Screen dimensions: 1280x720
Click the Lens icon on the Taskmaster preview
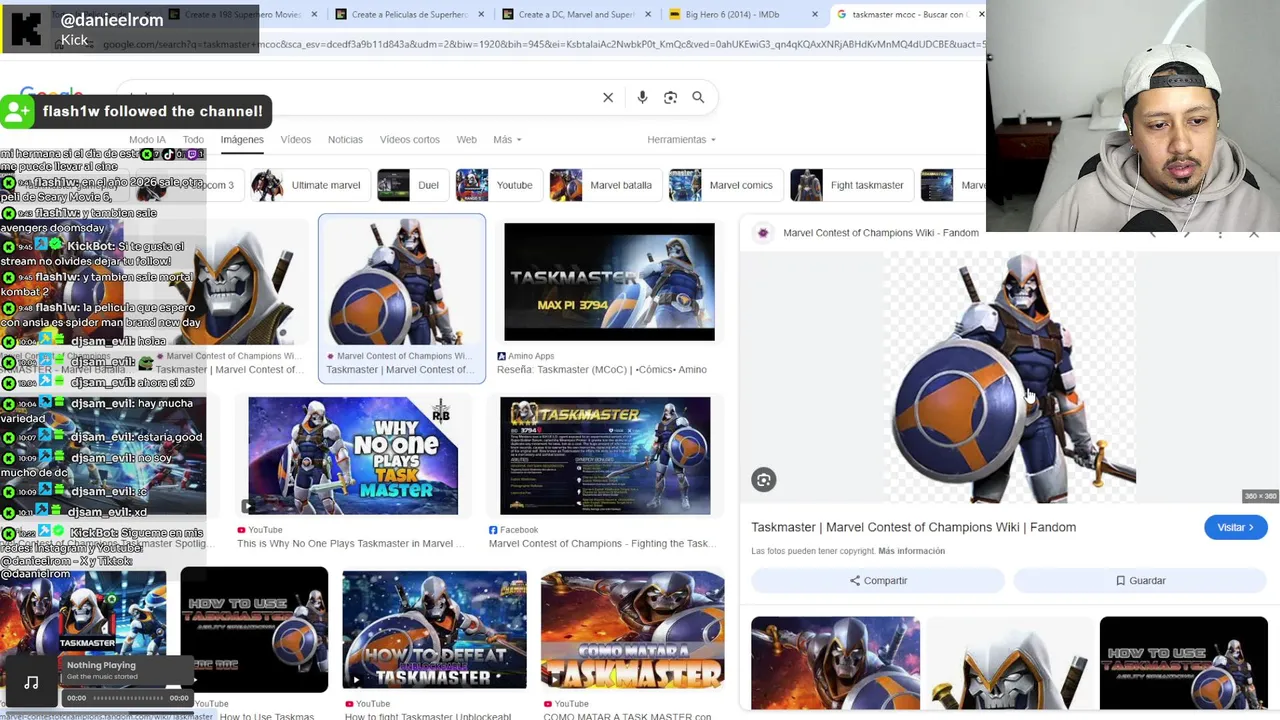click(763, 480)
